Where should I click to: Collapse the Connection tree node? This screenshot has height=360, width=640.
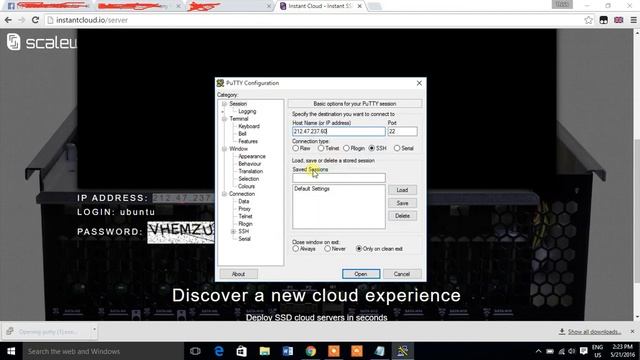(x=224, y=194)
